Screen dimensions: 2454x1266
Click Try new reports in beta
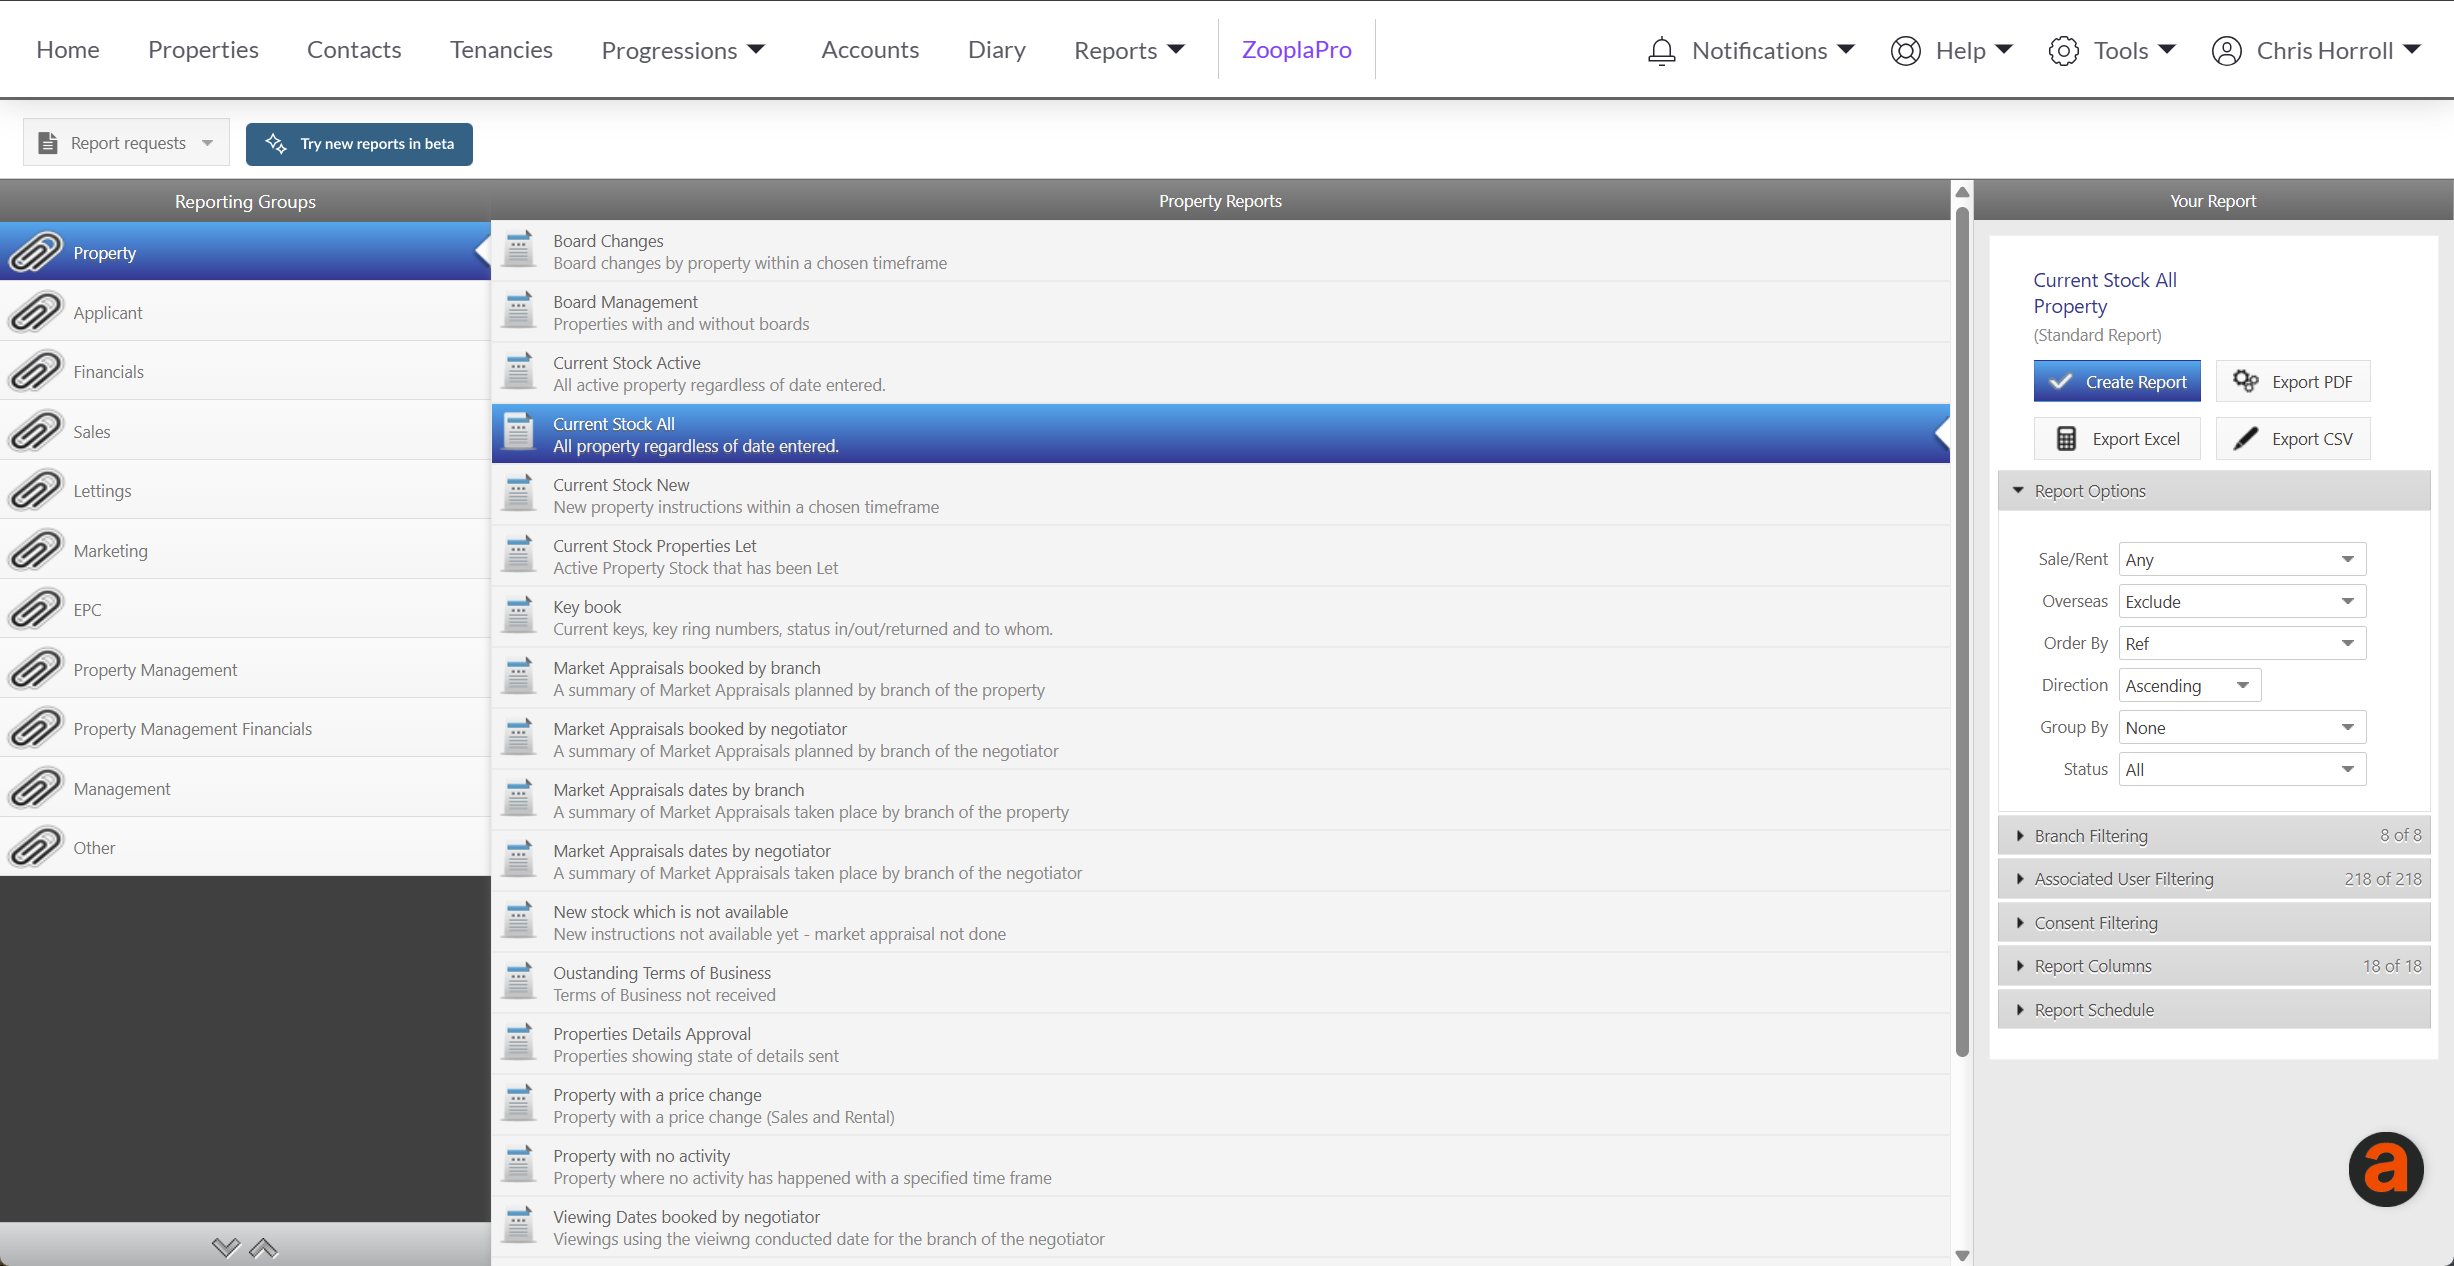(359, 143)
